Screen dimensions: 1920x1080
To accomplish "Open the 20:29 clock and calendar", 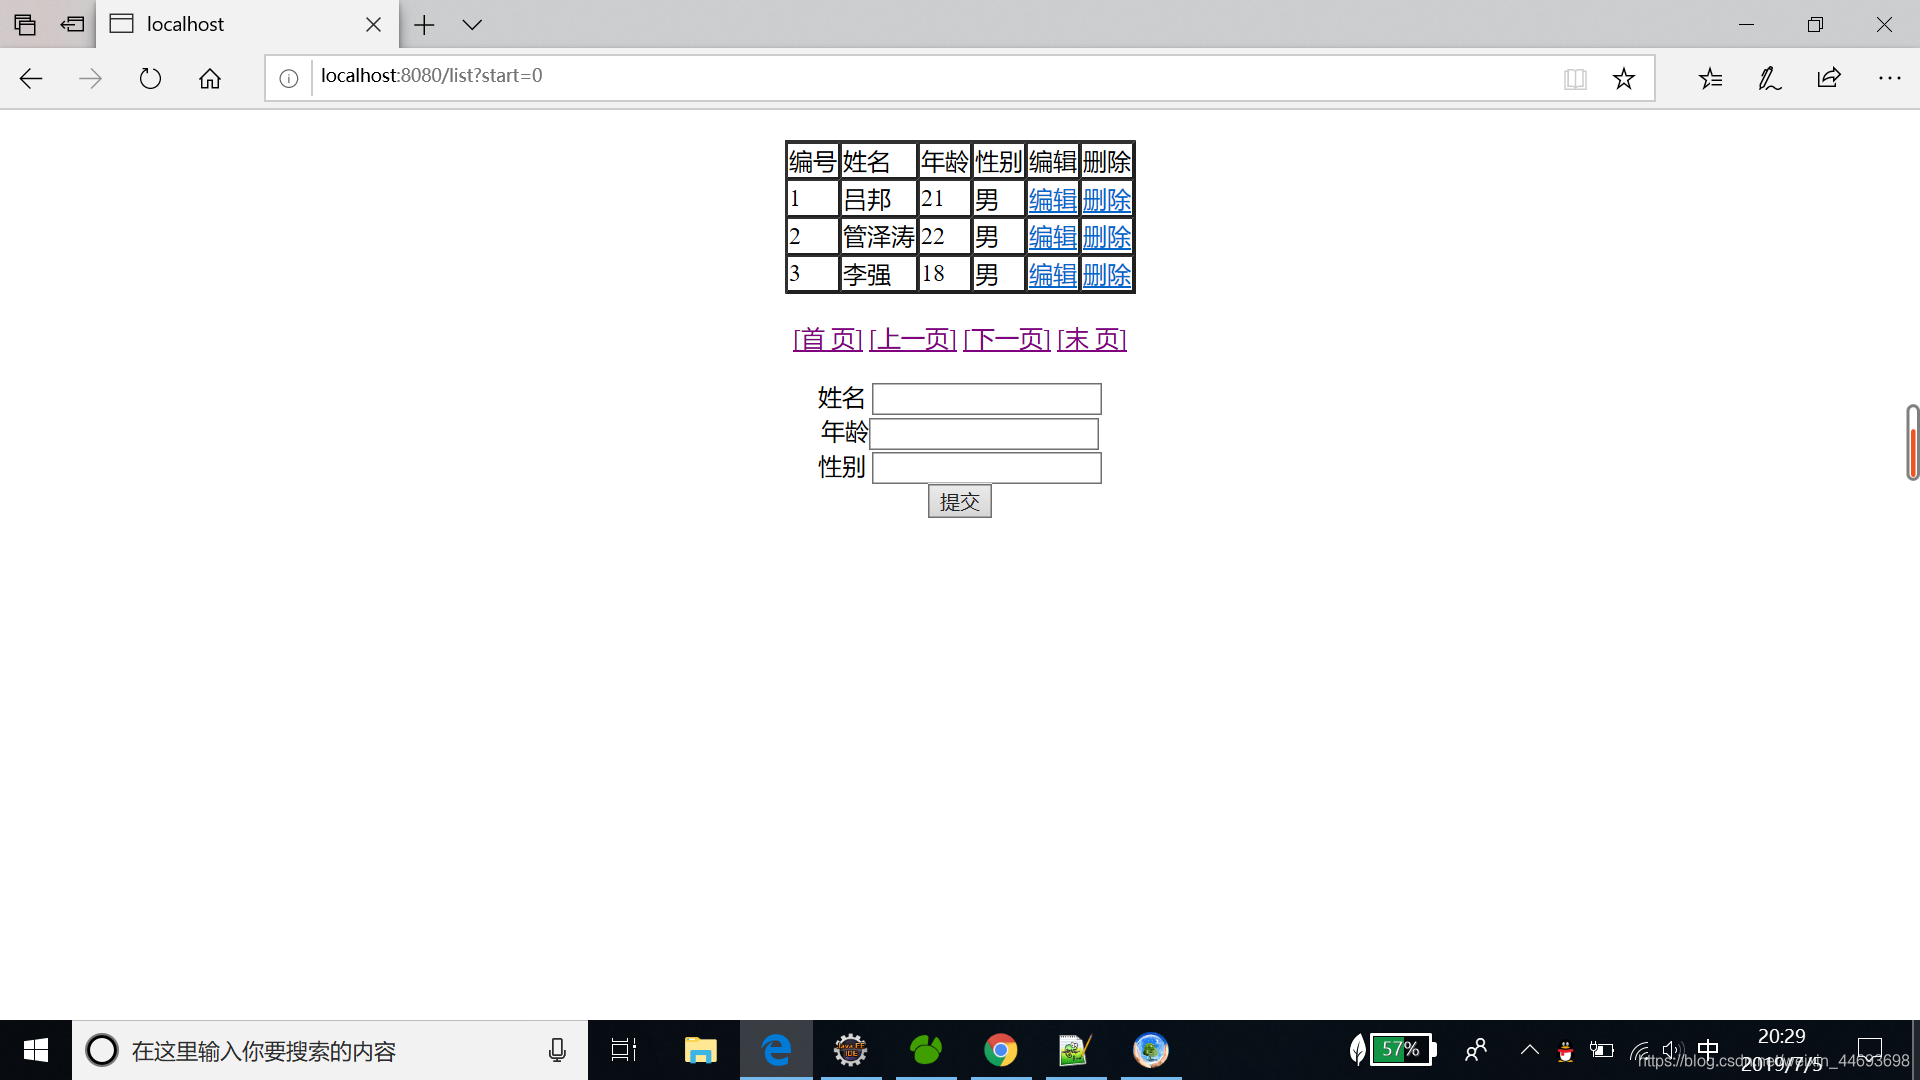I will [1782, 1050].
